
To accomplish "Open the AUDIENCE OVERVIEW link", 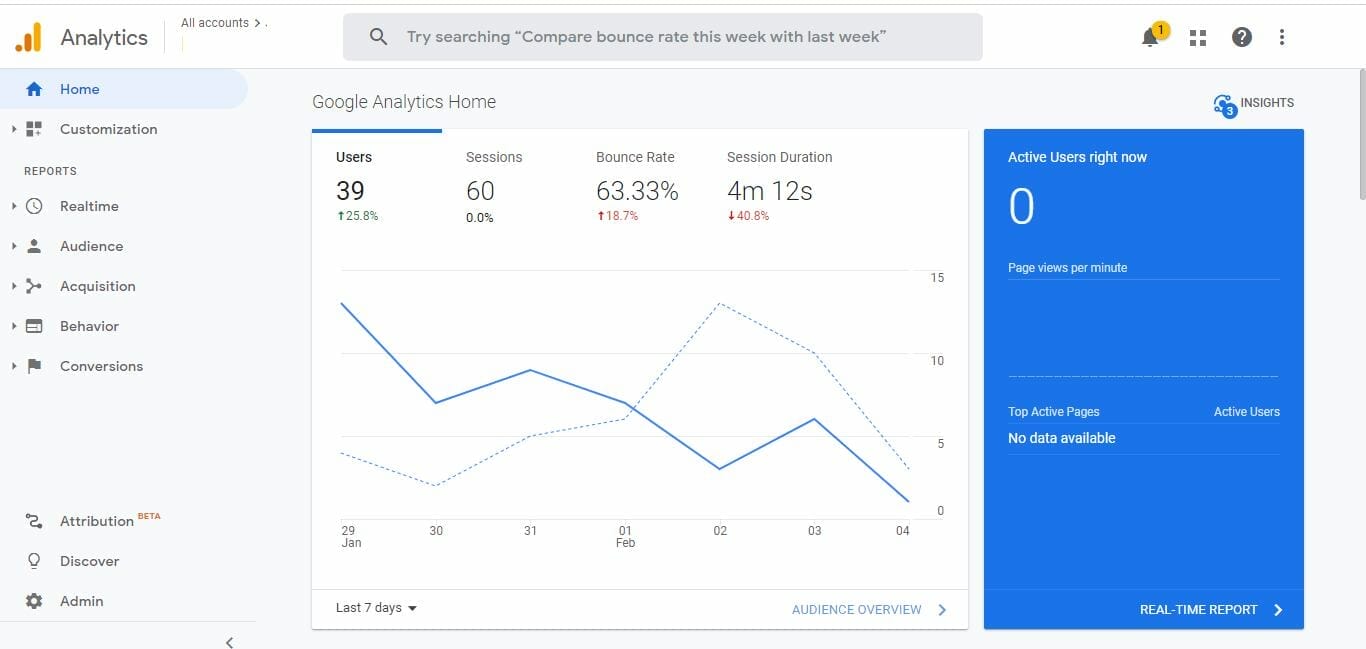I will click(857, 609).
